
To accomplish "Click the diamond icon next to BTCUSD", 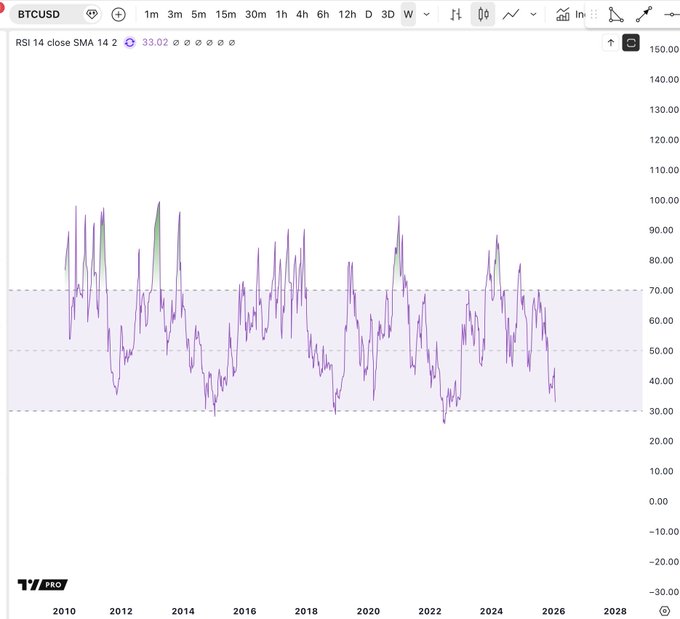I will [92, 14].
